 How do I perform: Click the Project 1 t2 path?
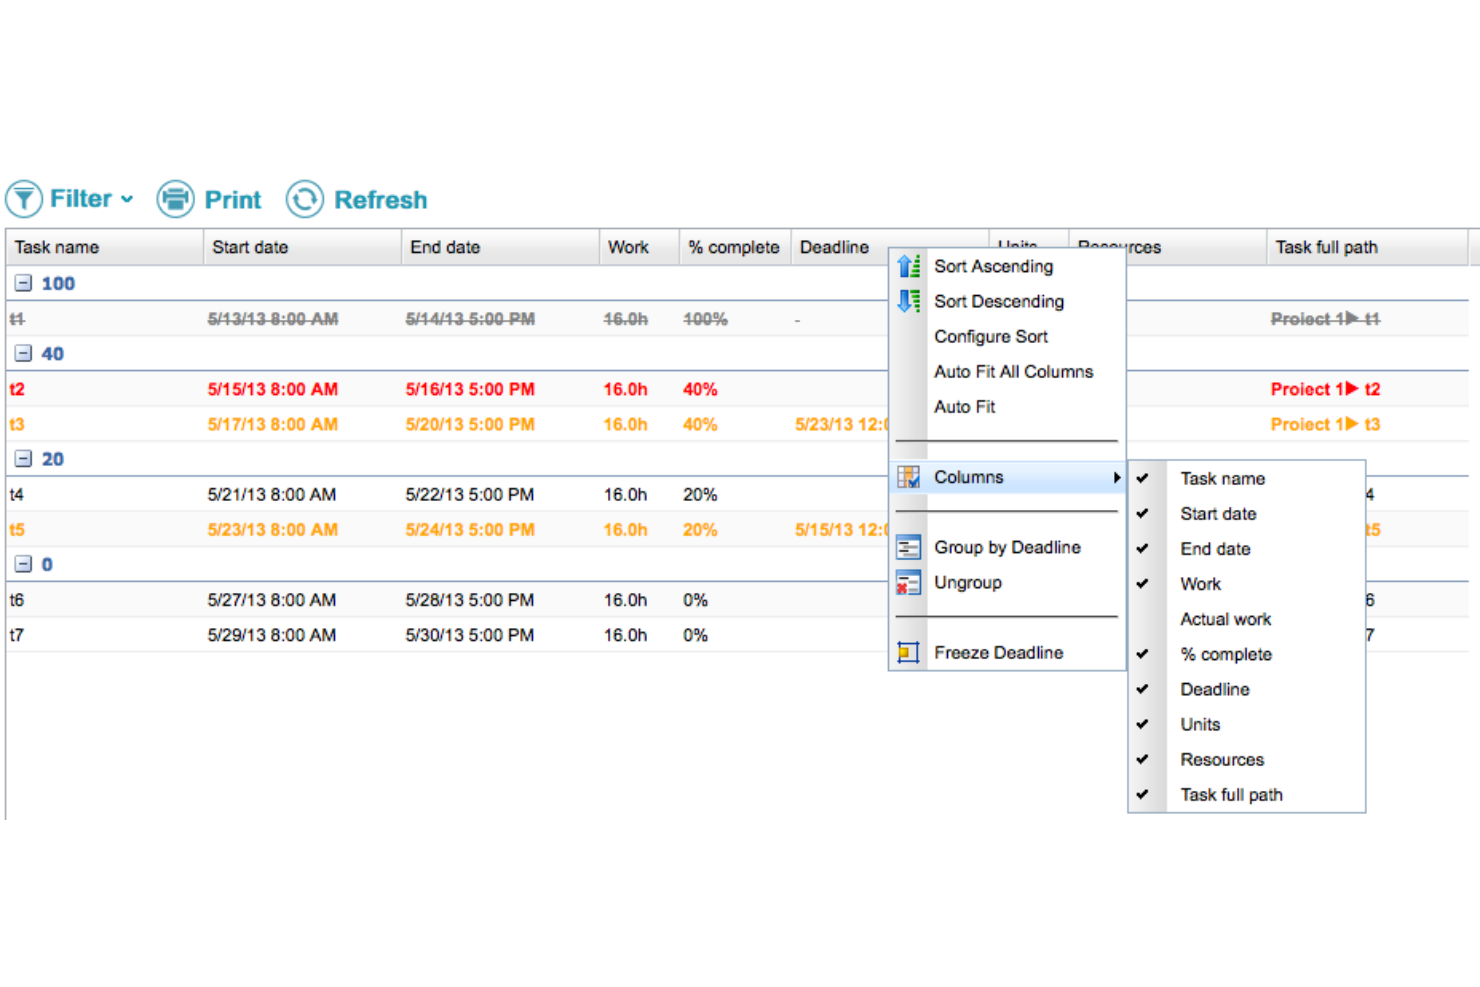pyautogui.click(x=1325, y=389)
